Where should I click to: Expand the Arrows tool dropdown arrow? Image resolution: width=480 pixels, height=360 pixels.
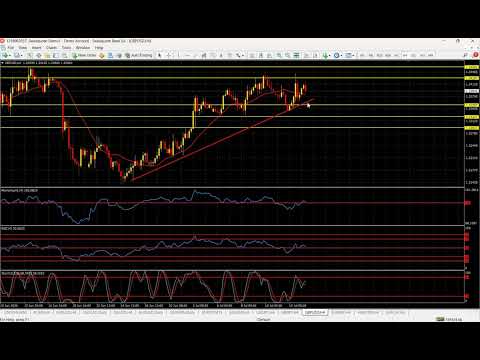[243, 55]
